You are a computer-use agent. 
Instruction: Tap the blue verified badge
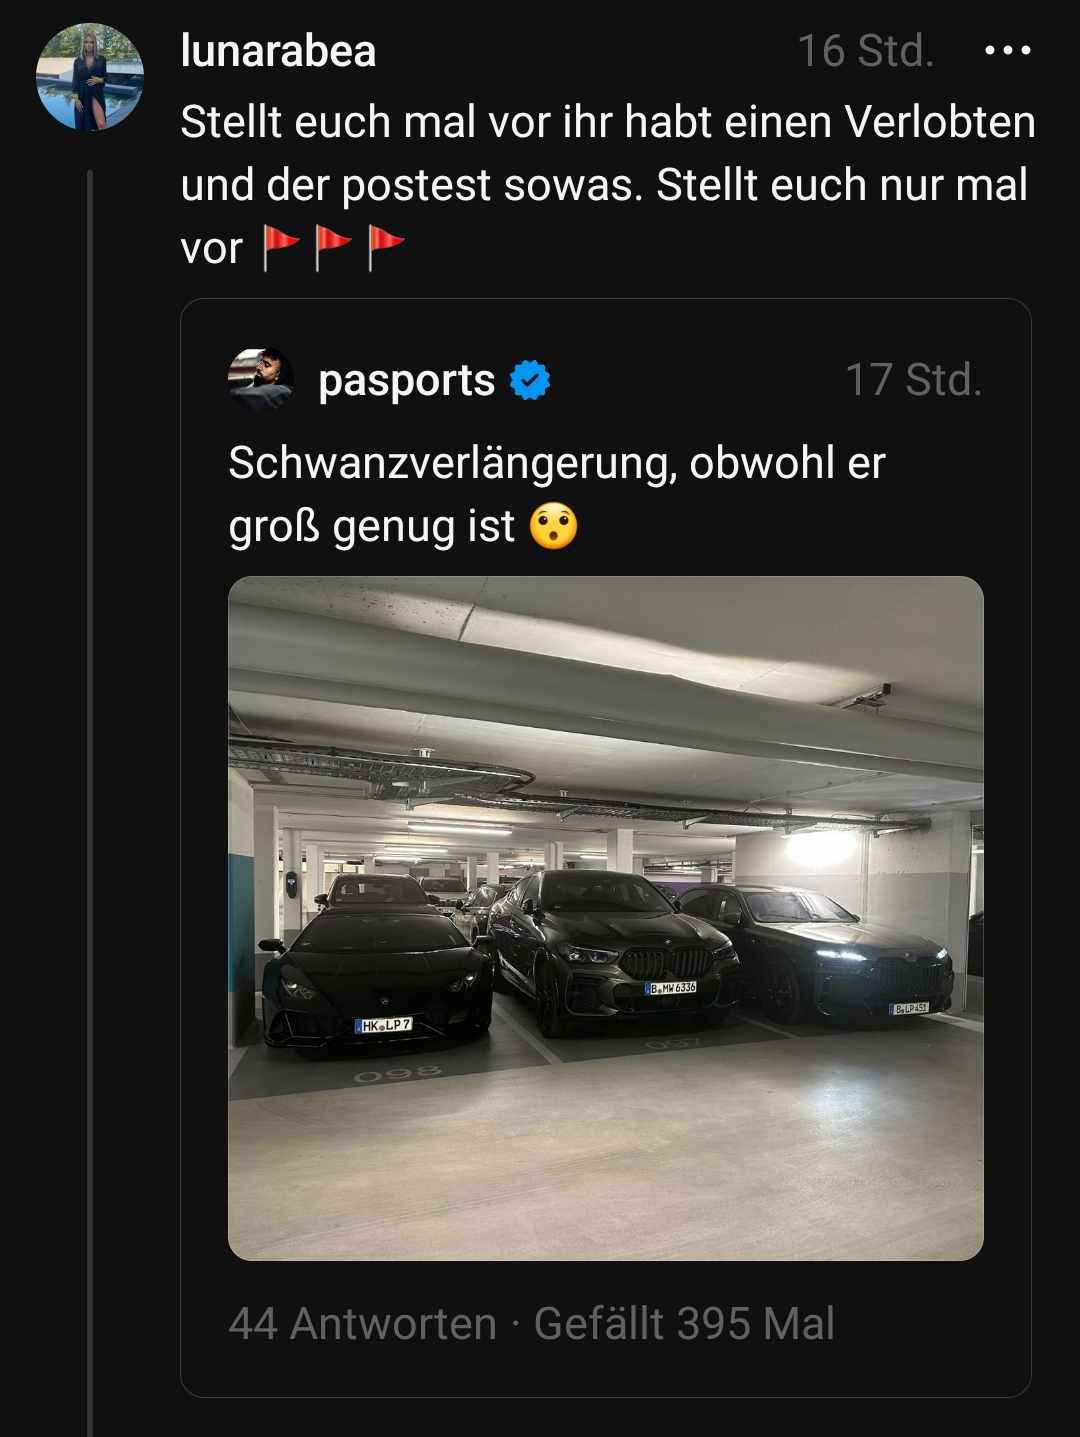(529, 381)
